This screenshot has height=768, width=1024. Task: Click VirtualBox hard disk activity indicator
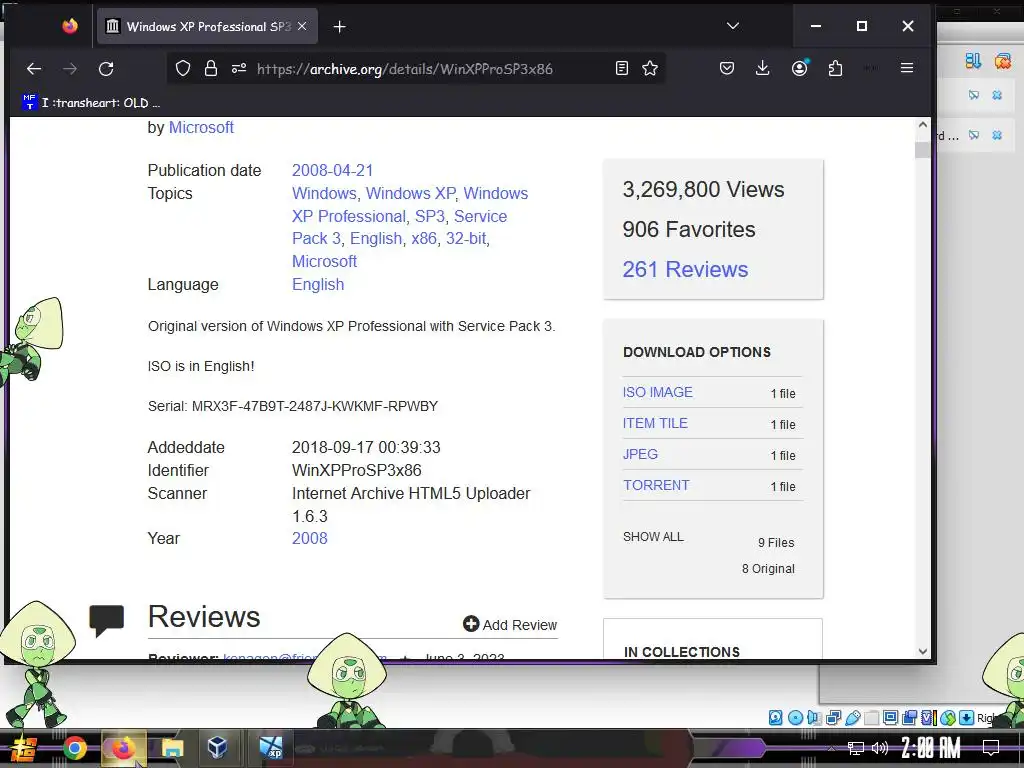[775, 718]
